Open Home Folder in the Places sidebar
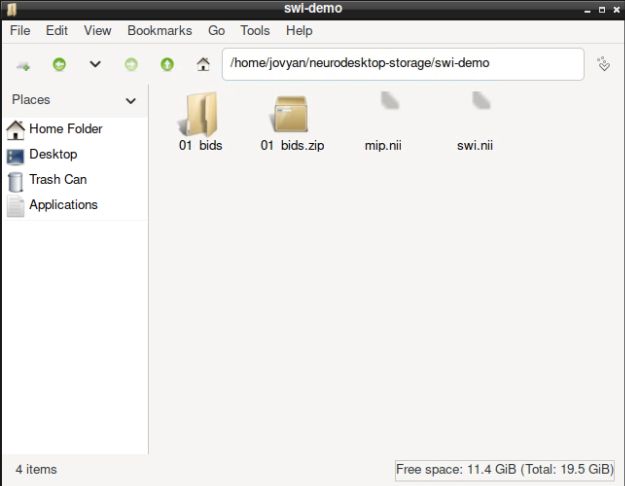625x486 pixels. (55, 129)
